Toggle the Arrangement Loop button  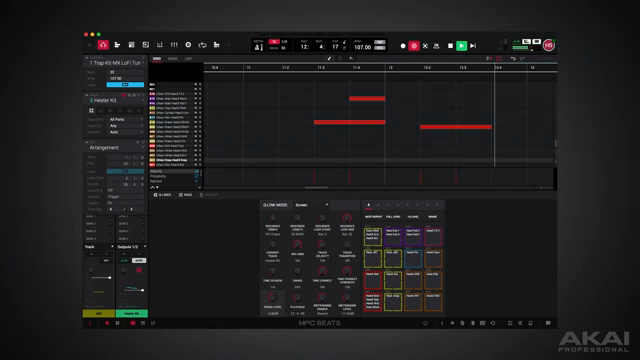(x=125, y=171)
